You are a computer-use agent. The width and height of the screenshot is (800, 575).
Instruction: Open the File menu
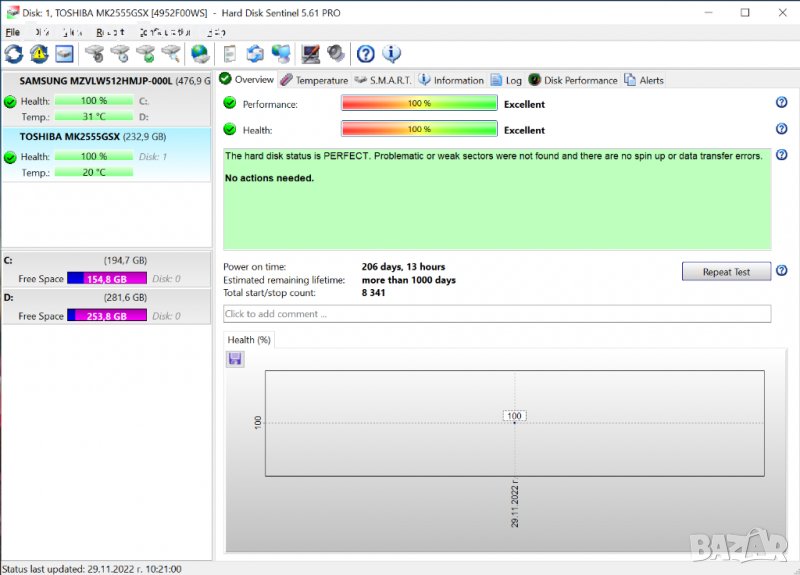coord(13,32)
